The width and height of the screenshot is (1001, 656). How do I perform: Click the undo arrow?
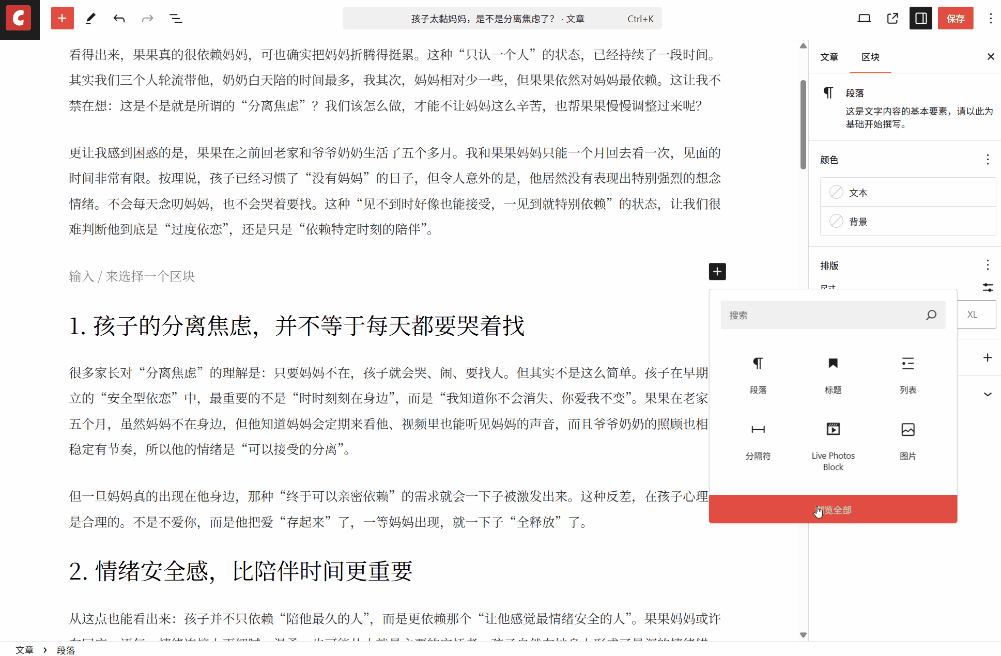119,18
